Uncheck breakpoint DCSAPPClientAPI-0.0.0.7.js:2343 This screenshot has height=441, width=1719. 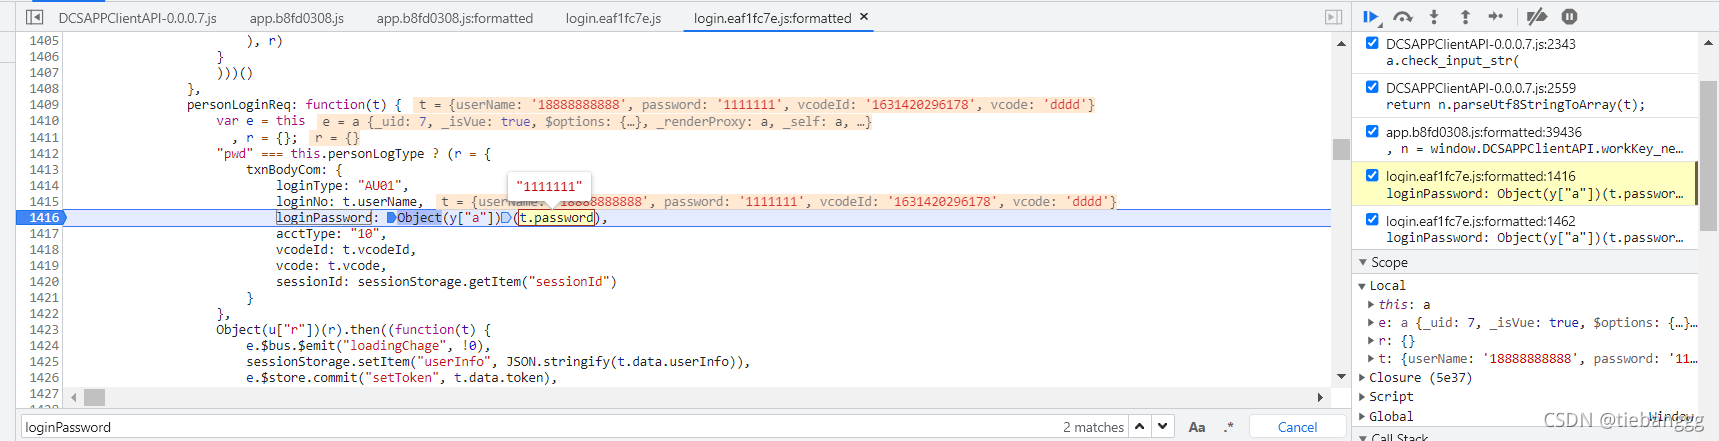pyautogui.click(x=1372, y=43)
